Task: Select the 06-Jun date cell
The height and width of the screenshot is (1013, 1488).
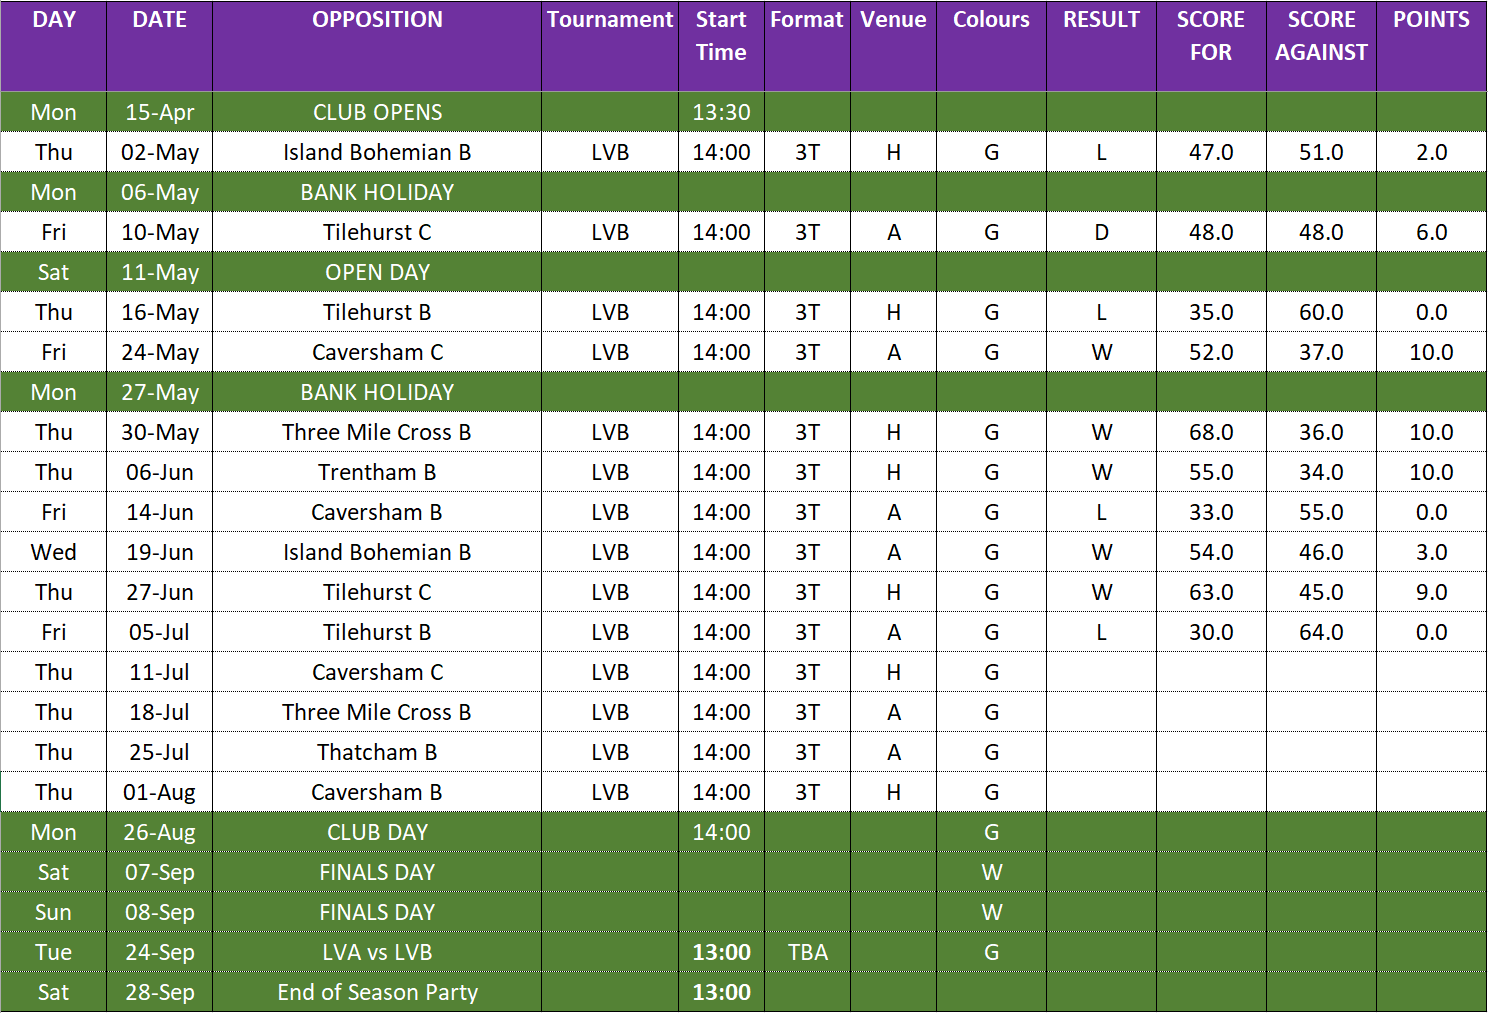Action: click(x=160, y=472)
